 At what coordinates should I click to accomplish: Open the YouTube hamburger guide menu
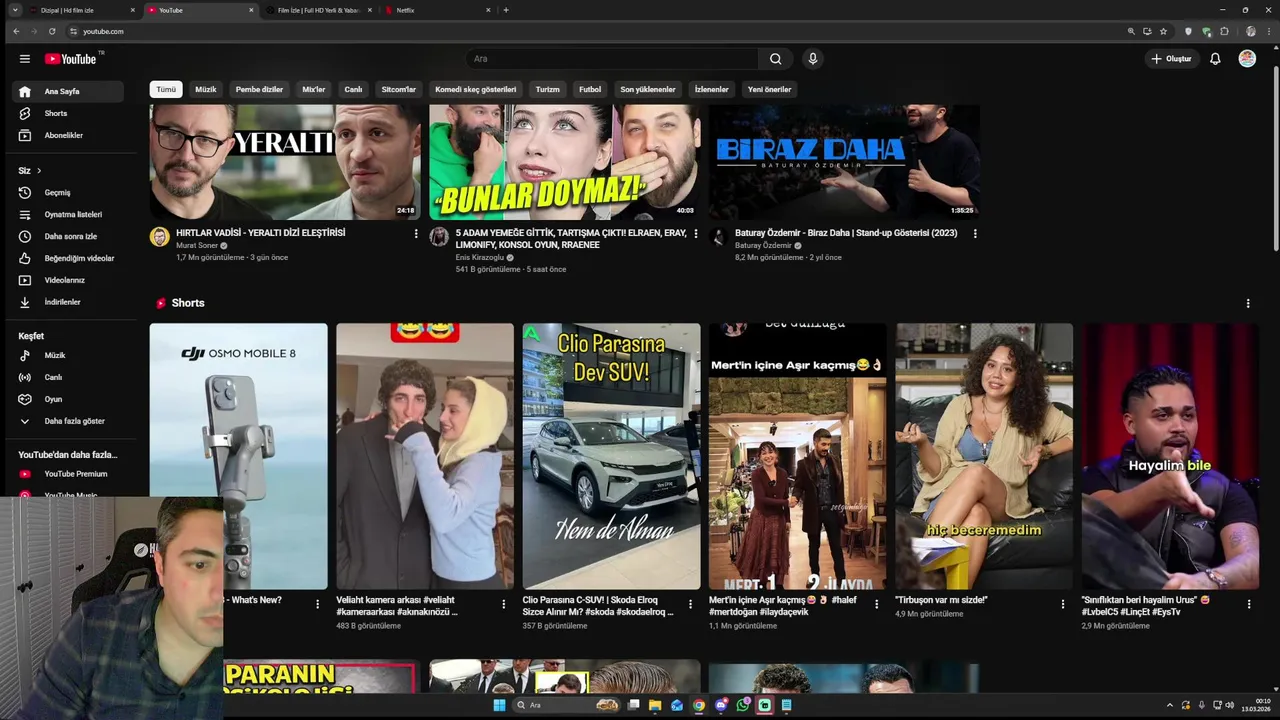[x=24, y=59]
